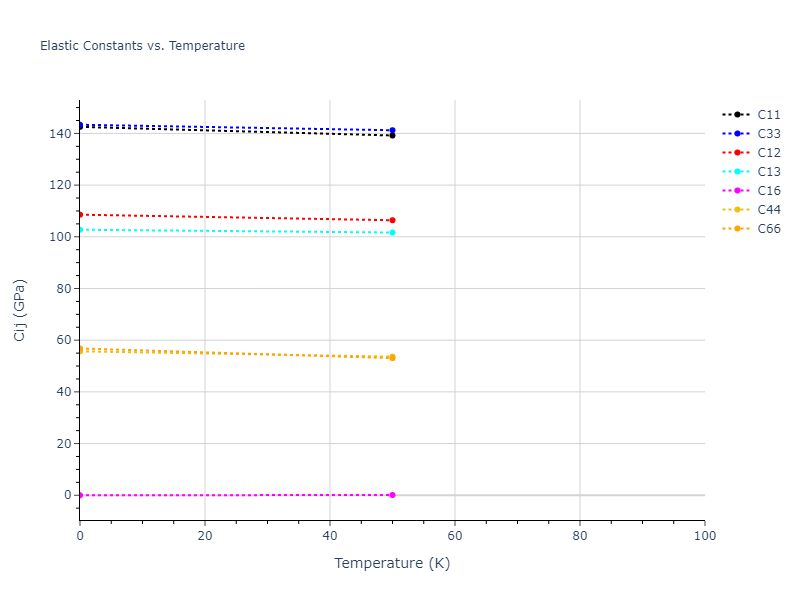Select the cyan C13 marker at 50 K
The width and height of the screenshot is (800, 600).
tap(392, 233)
